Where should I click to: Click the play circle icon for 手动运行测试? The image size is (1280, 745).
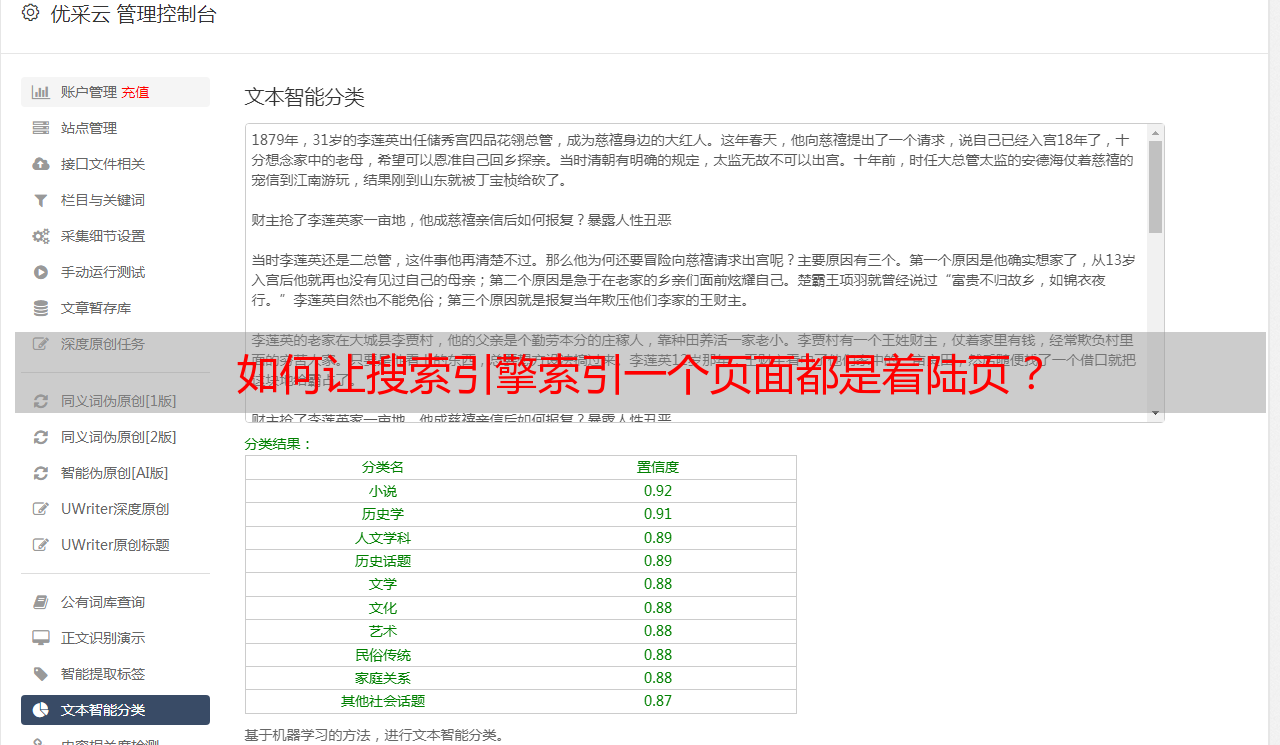41,272
